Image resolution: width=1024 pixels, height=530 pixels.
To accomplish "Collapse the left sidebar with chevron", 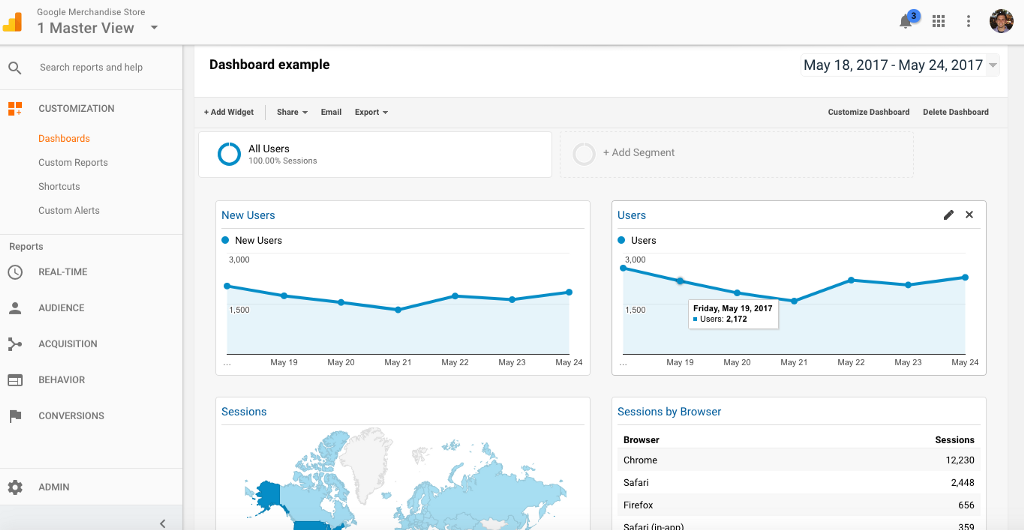I will pos(163,522).
